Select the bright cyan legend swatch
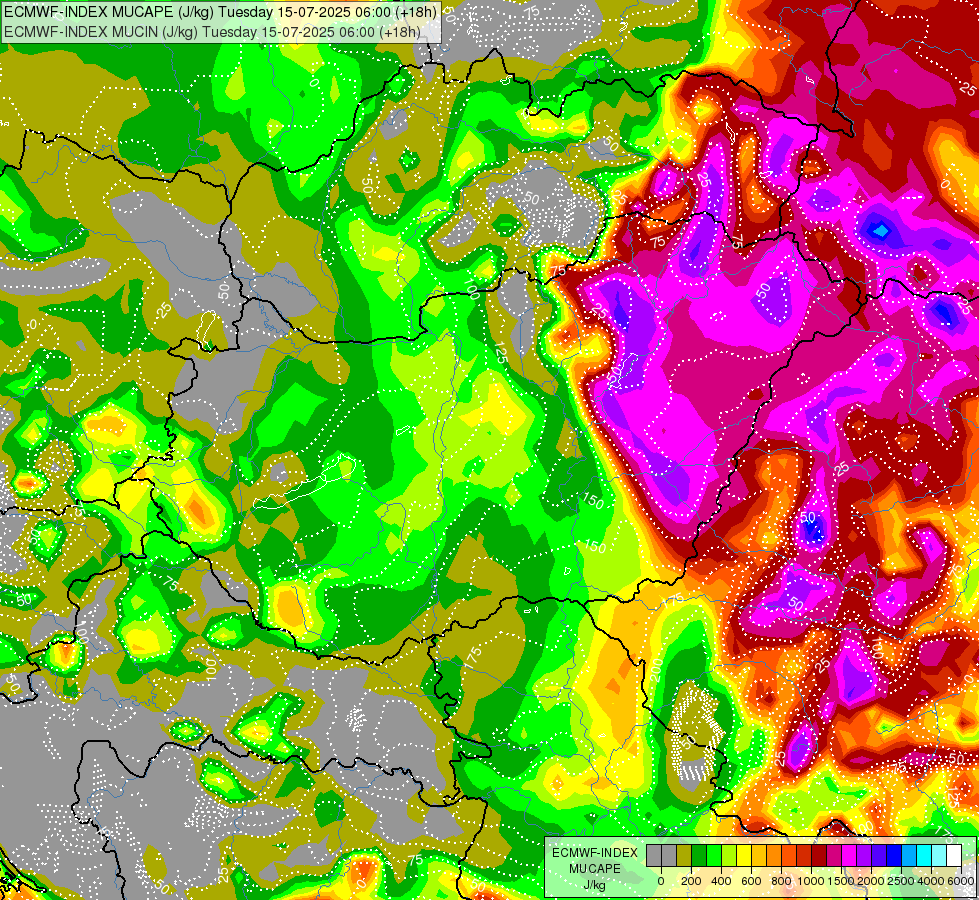The height and width of the screenshot is (900, 979). click(923, 856)
